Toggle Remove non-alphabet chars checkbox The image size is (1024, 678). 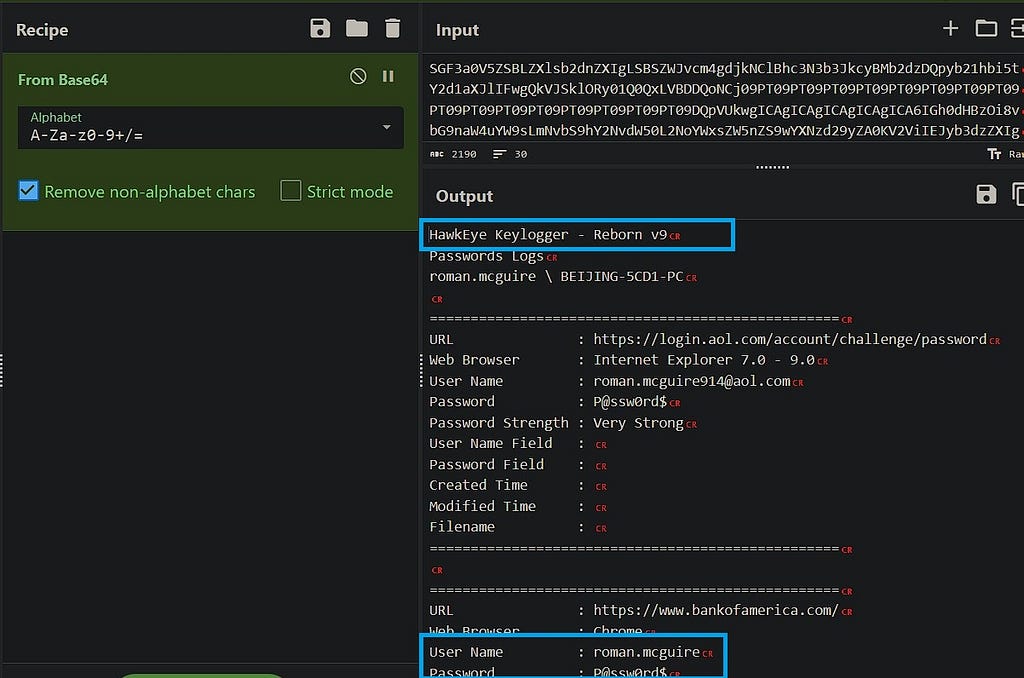[x=28, y=191]
